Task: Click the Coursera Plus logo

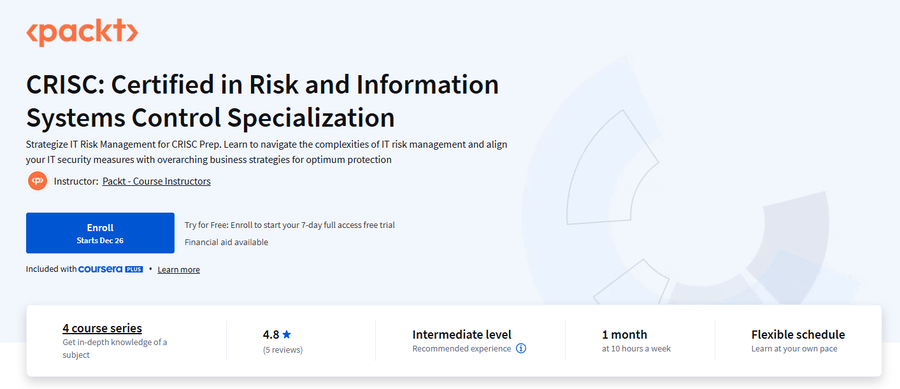Action: tap(111, 269)
